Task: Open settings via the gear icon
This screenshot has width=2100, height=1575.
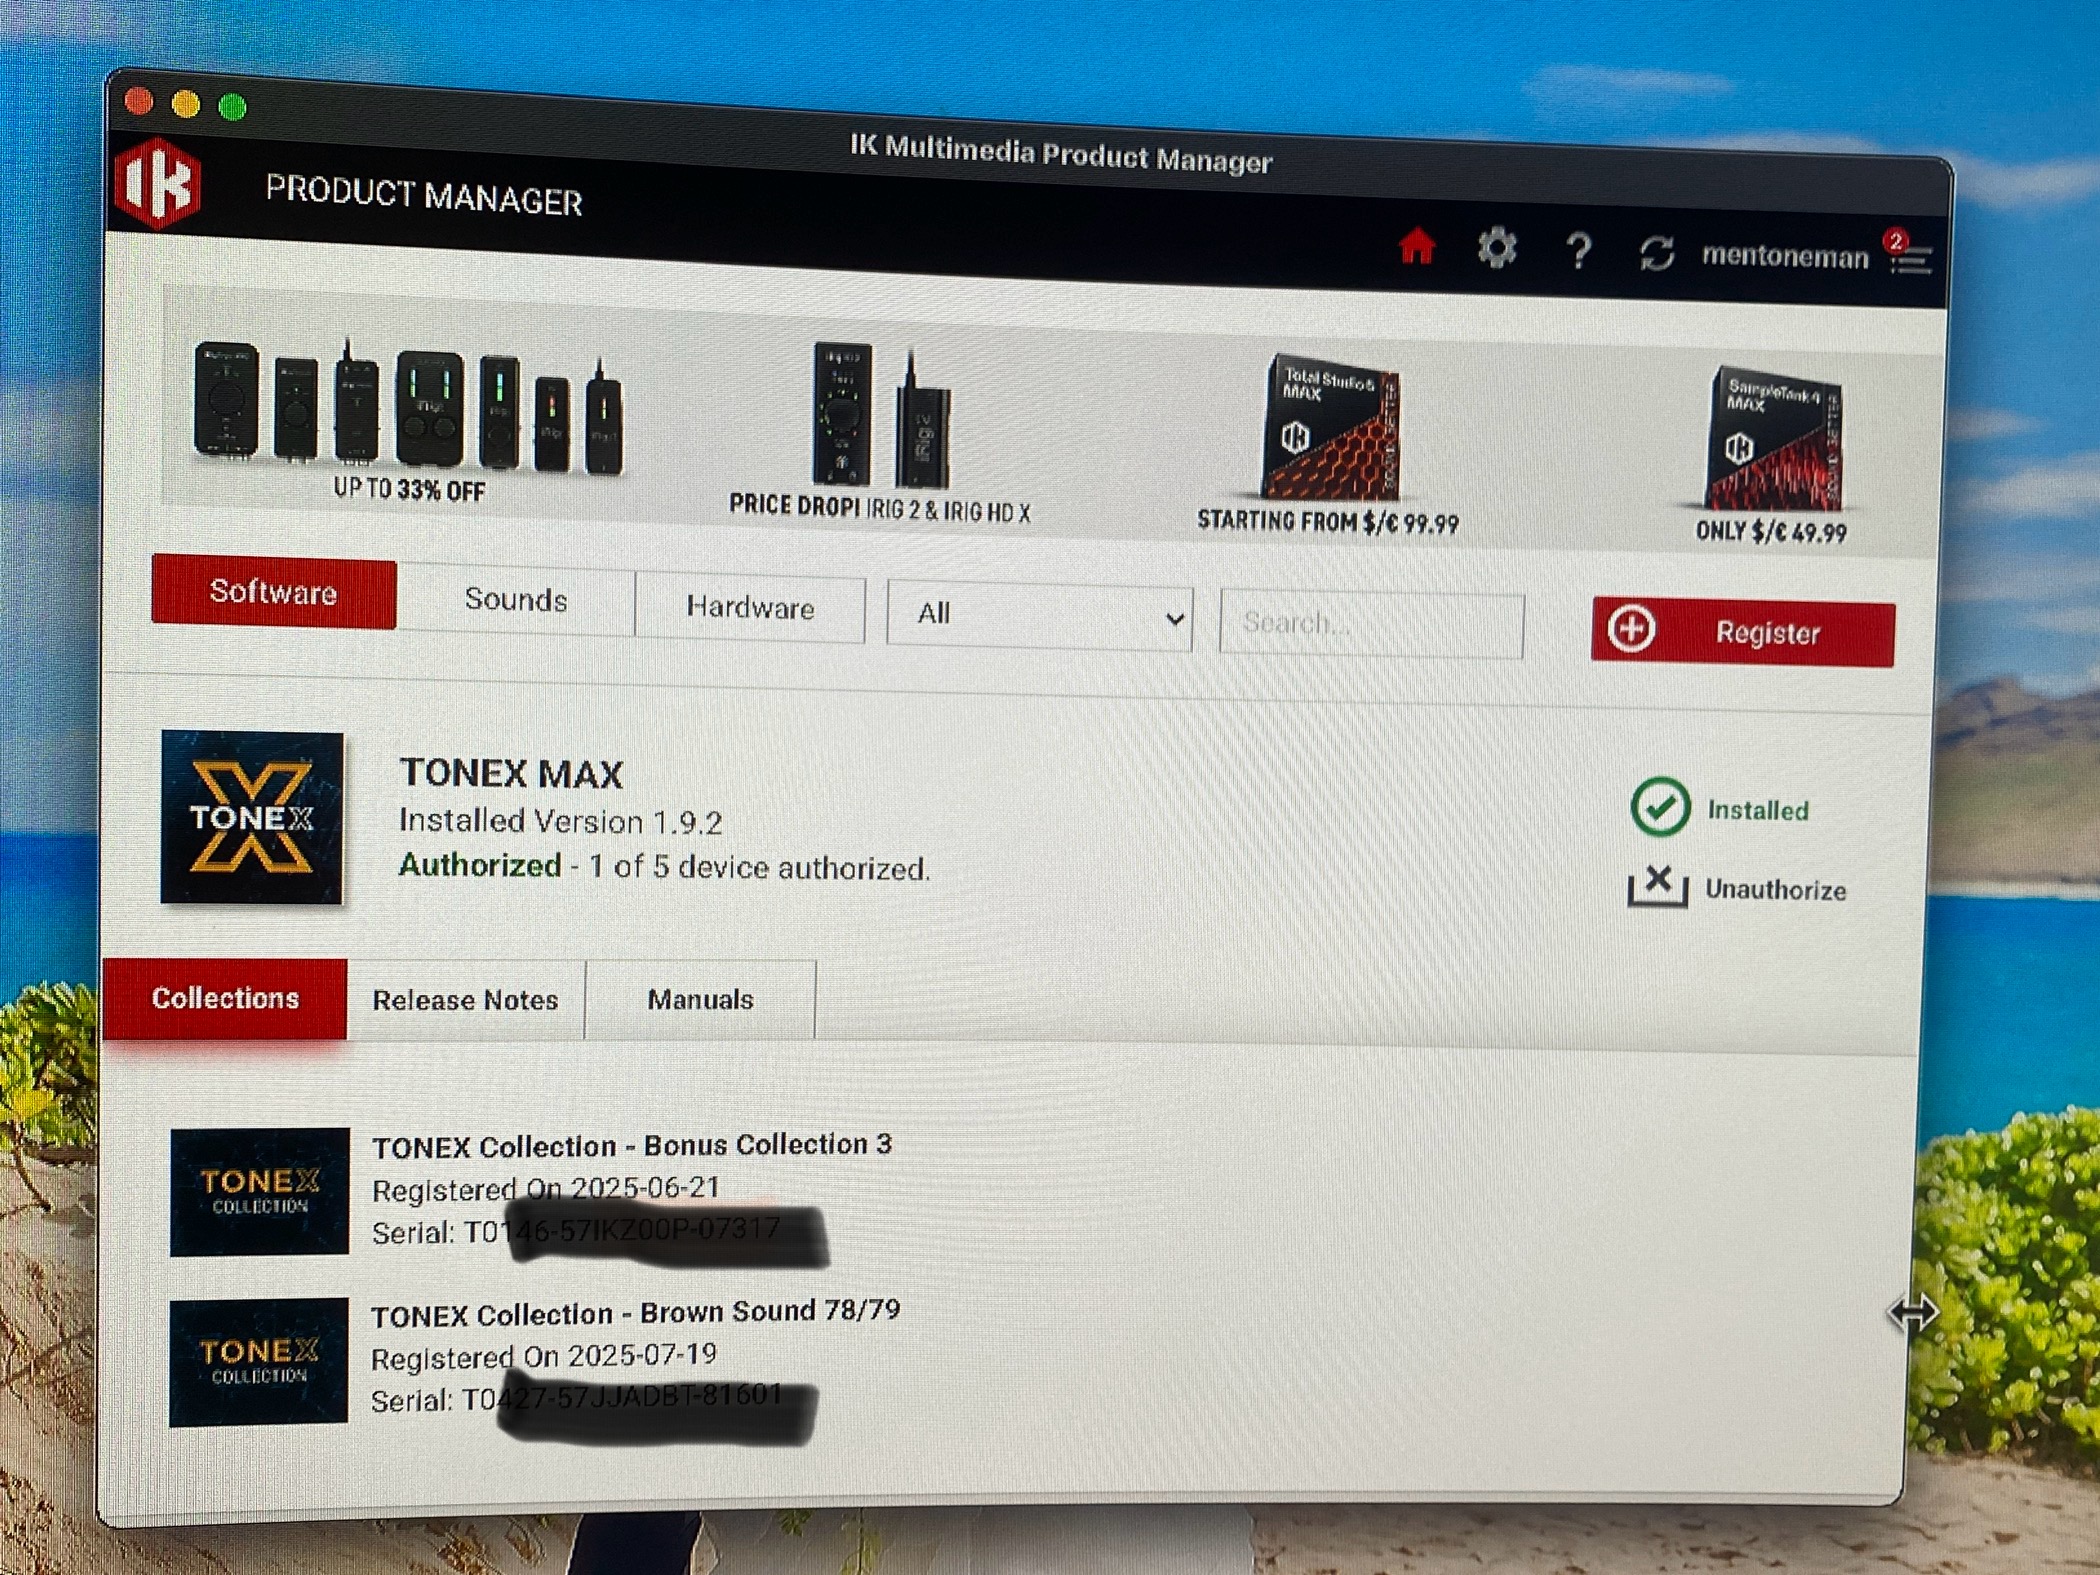Action: pyautogui.click(x=1496, y=247)
